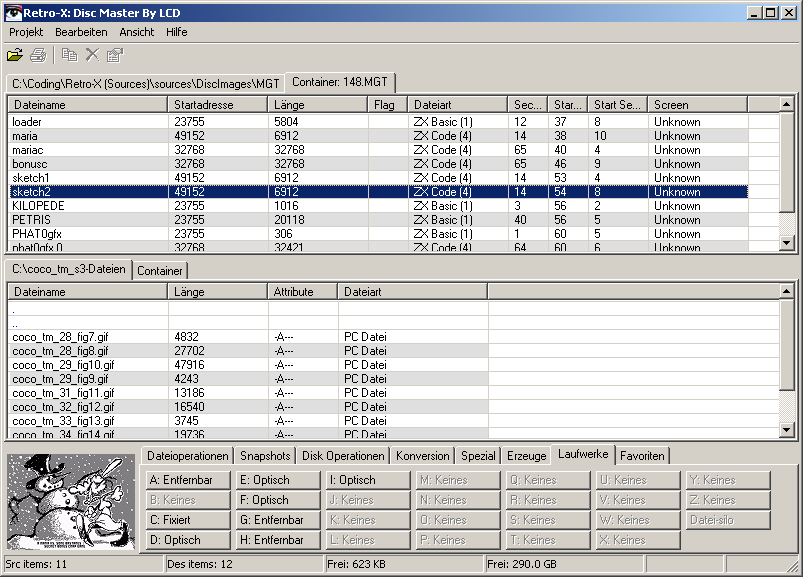This screenshot has height=577, width=803.
Task: Open the Hilfe menu
Action: [x=177, y=32]
